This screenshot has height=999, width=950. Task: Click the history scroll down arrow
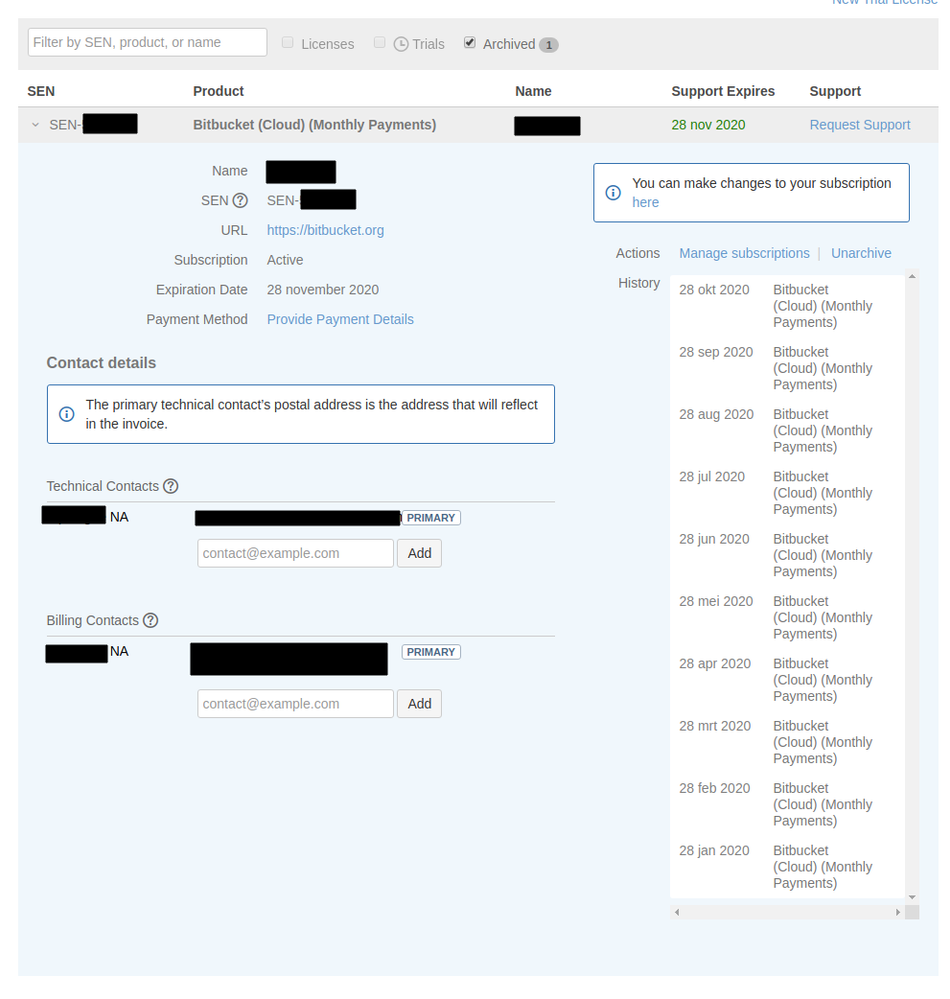912,897
